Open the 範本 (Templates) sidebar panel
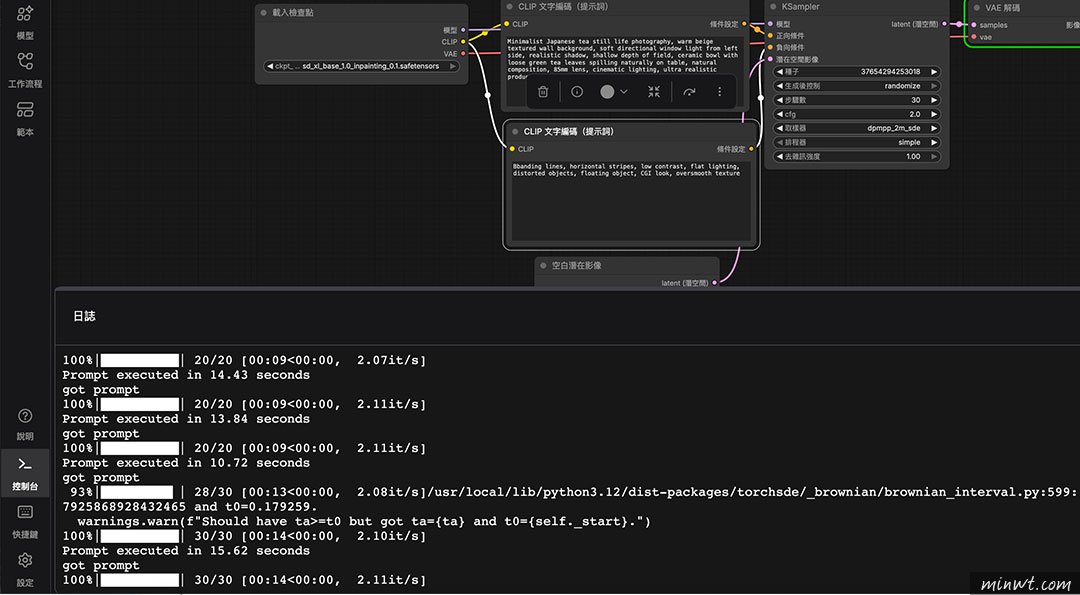The image size is (1080, 595). pyautogui.click(x=25, y=116)
